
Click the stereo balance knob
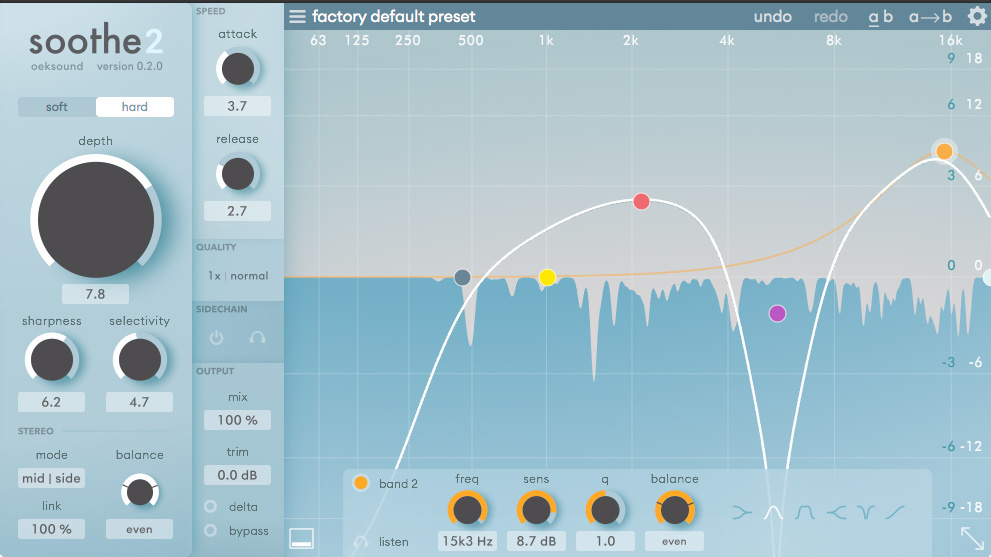click(x=140, y=492)
